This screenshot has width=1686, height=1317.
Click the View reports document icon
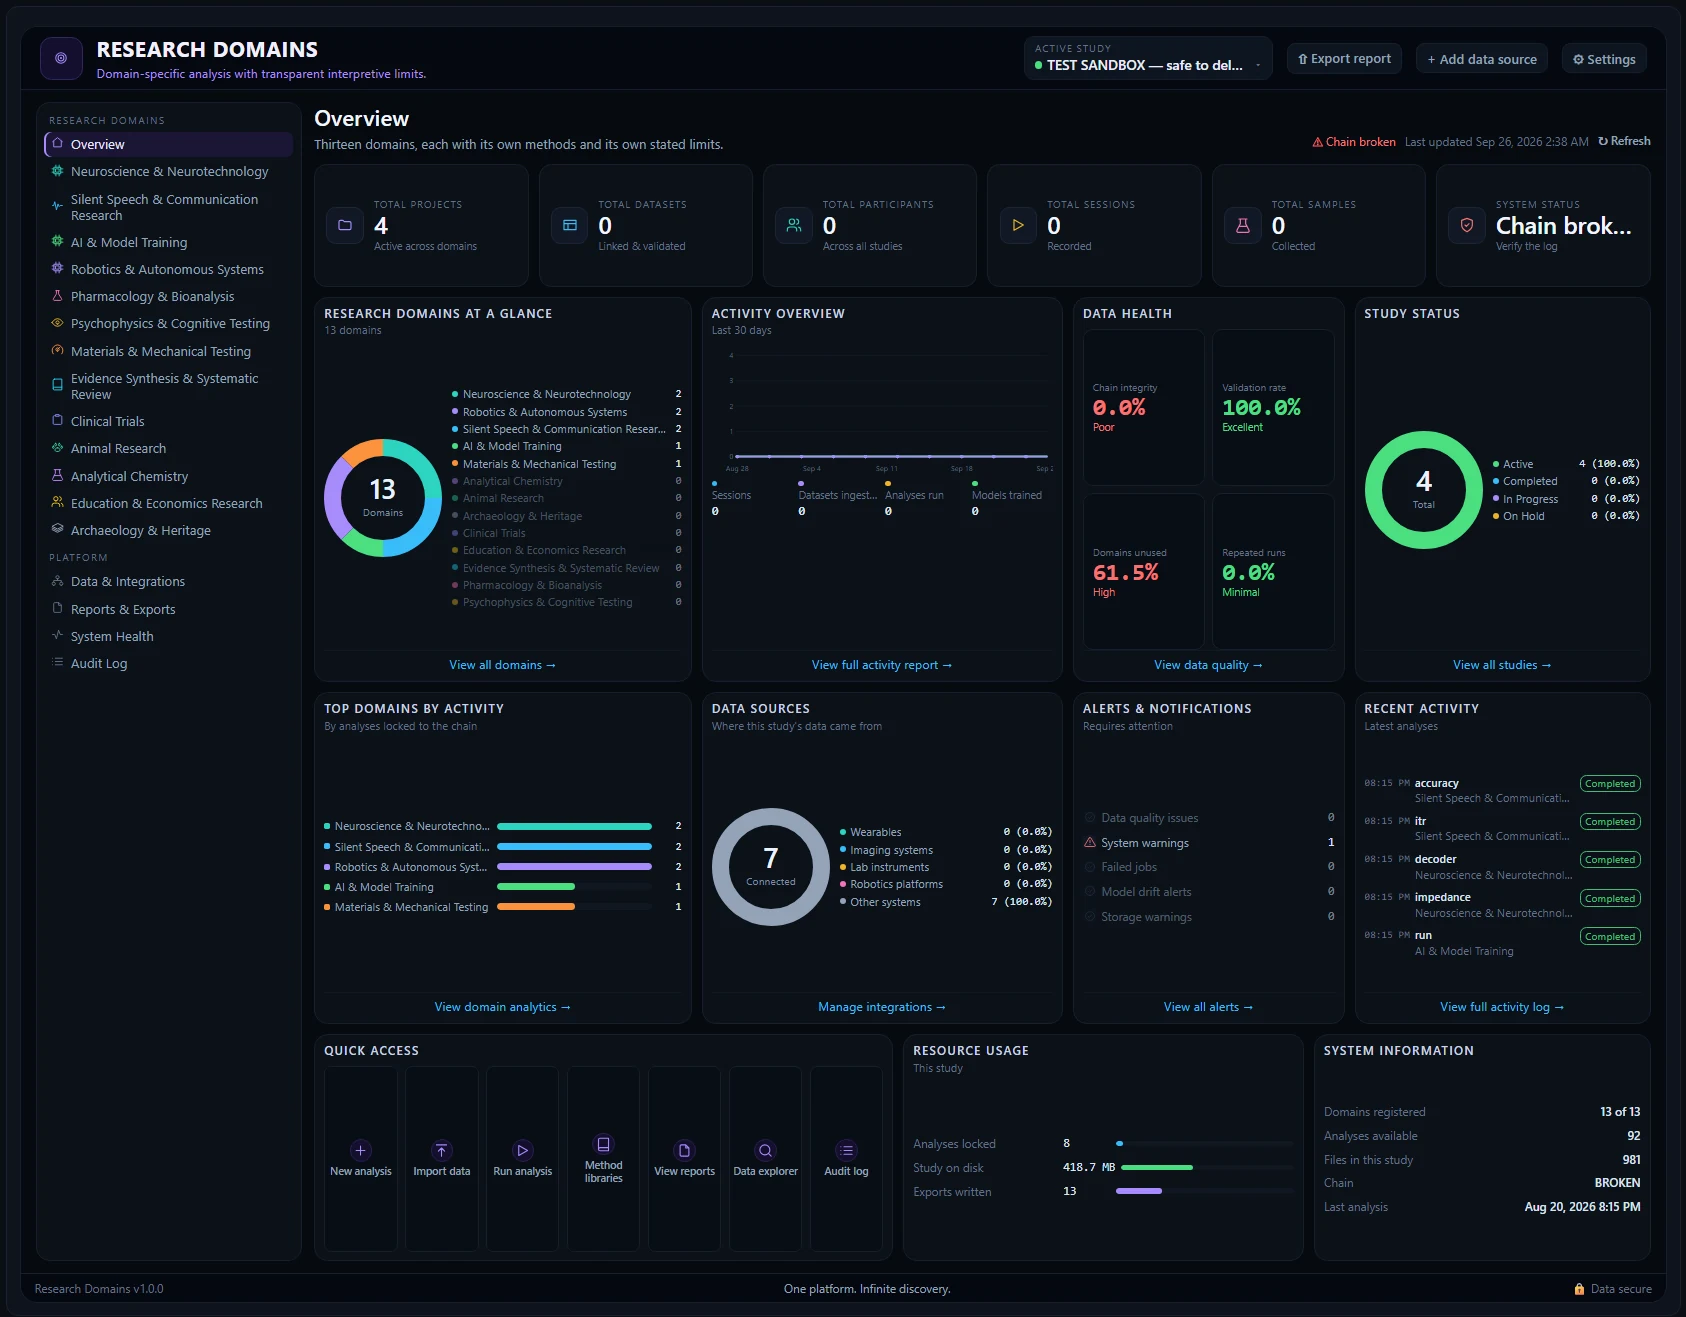tap(684, 1150)
